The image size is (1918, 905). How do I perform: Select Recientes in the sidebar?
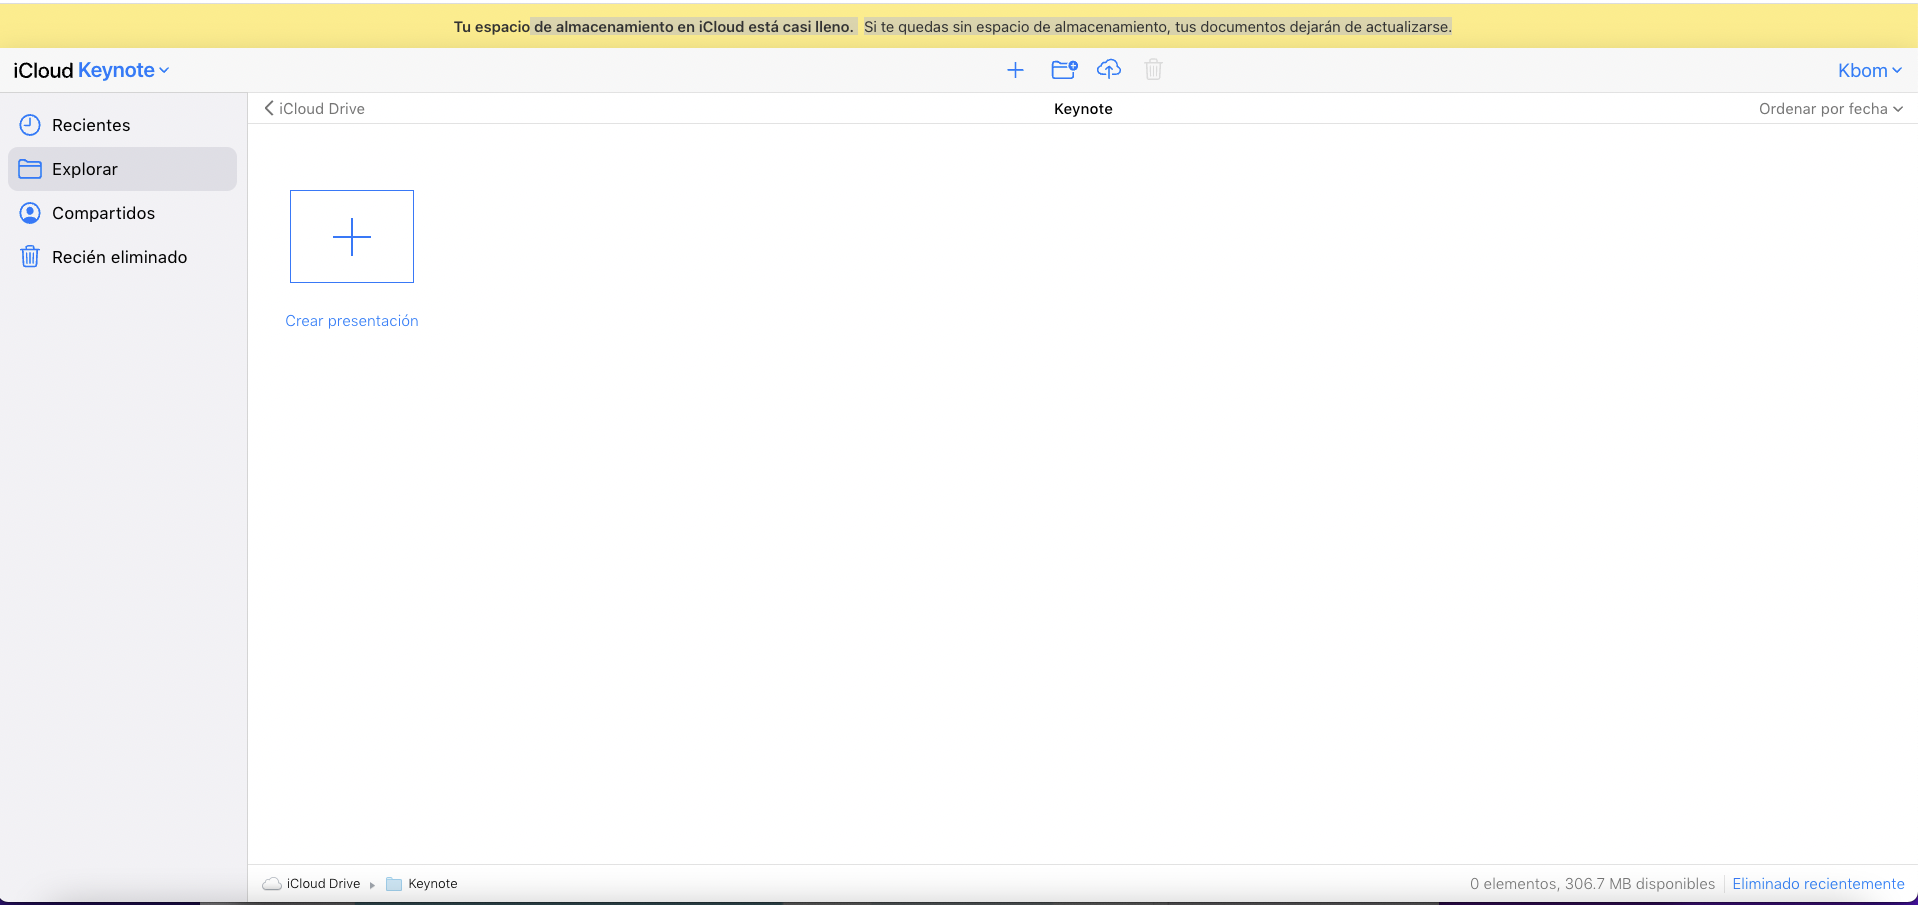coord(122,125)
